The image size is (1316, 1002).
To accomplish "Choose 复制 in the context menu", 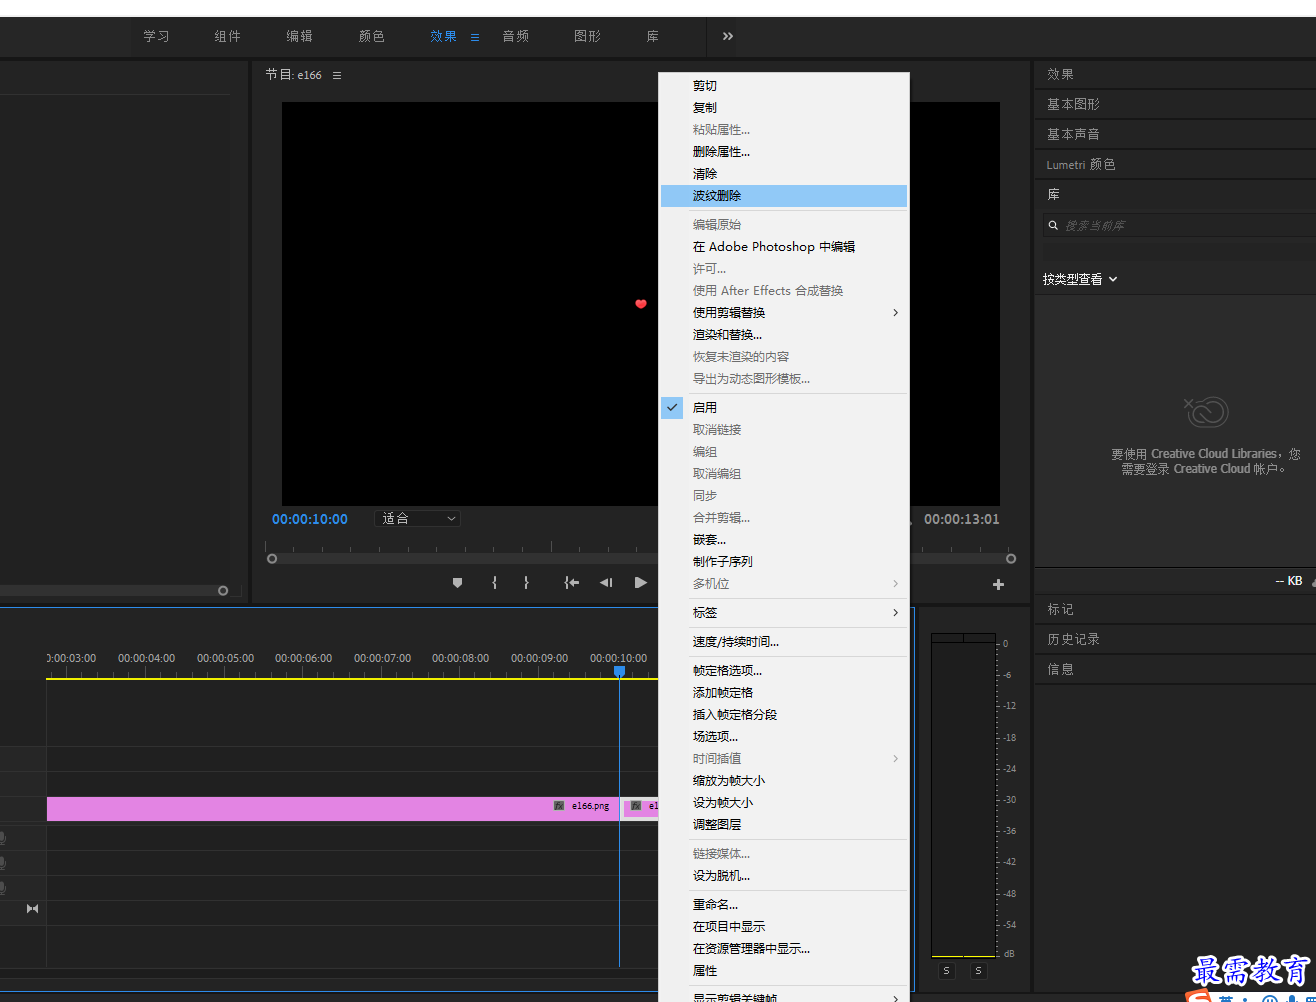I will pyautogui.click(x=784, y=108).
